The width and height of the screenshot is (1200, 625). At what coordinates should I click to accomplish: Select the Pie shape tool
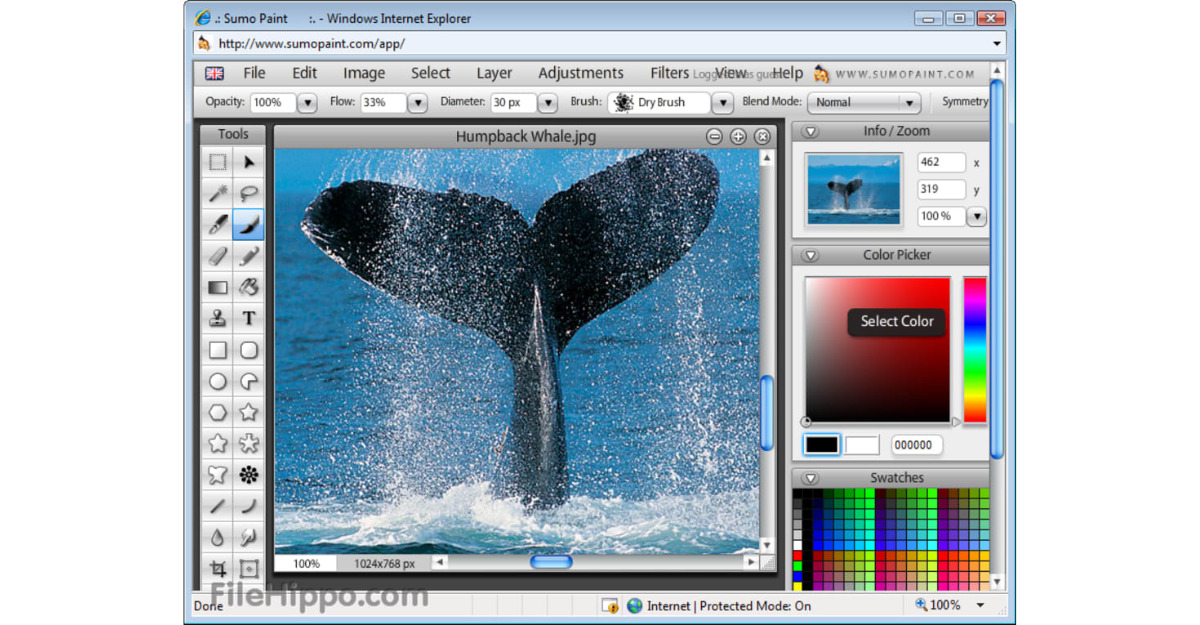coord(249,381)
